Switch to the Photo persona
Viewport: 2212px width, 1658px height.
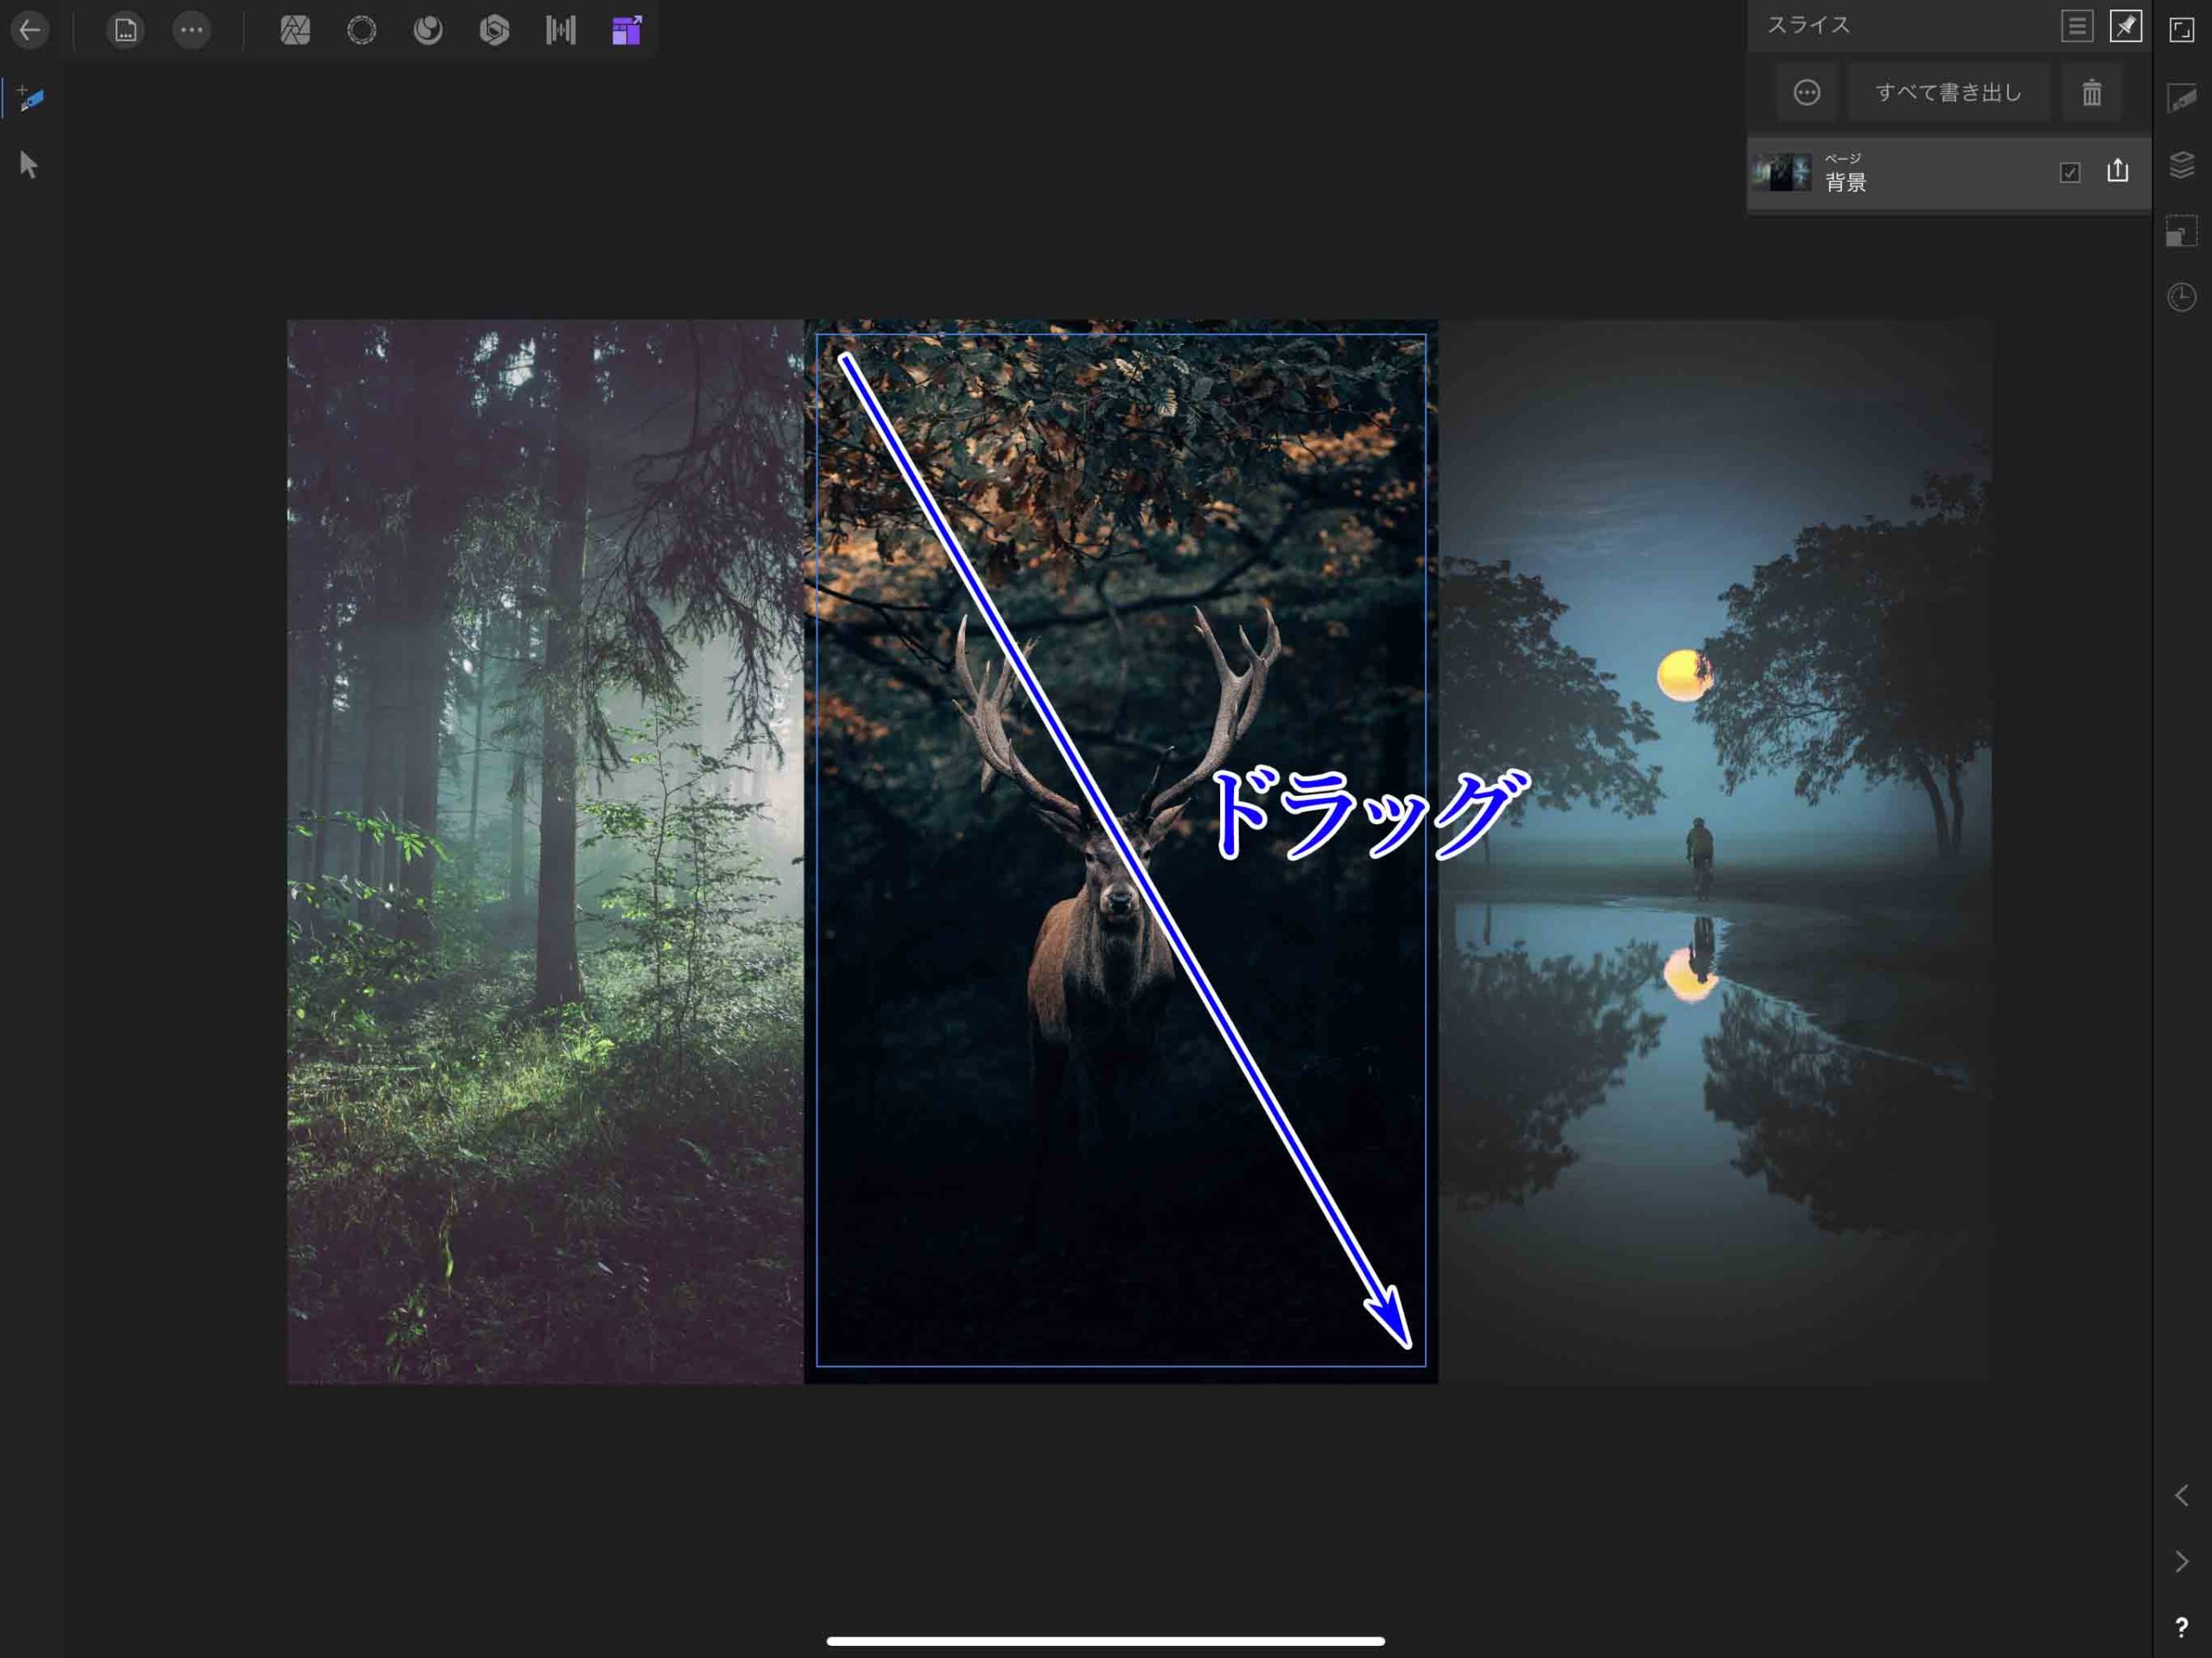(x=293, y=30)
